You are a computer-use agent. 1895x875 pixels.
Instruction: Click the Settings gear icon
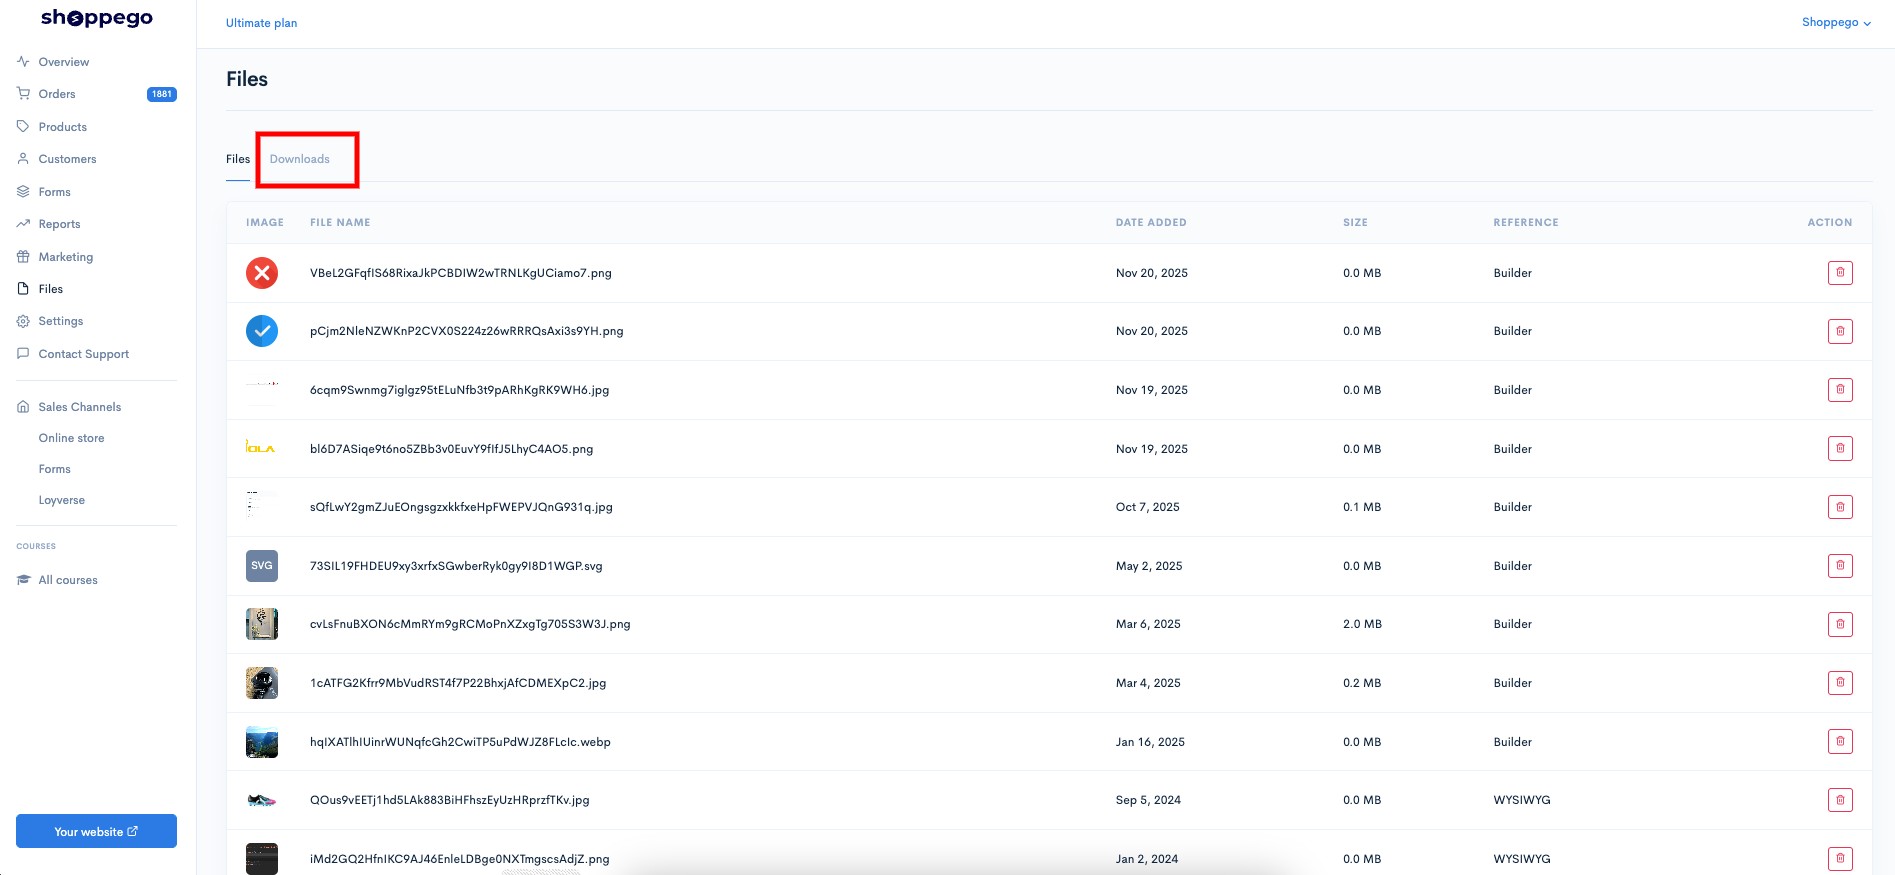[23, 321]
